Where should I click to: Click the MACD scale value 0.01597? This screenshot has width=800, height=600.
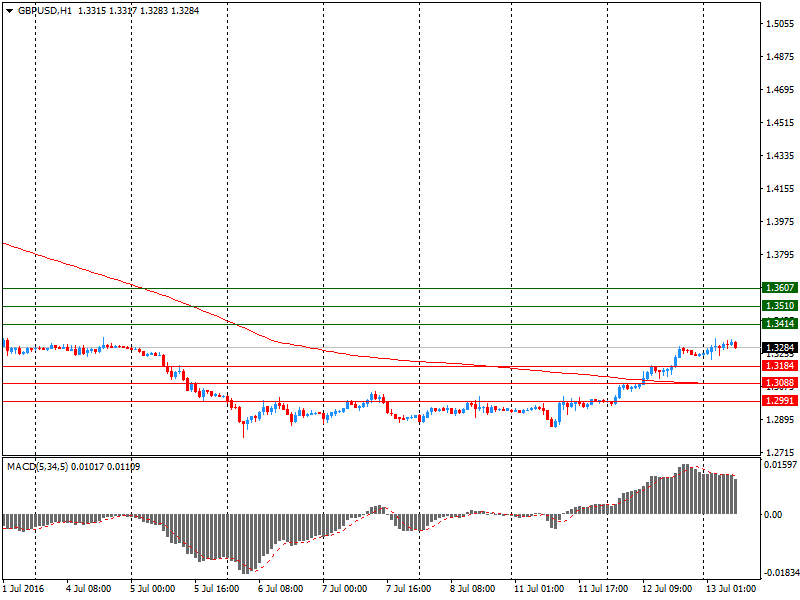[x=780, y=465]
